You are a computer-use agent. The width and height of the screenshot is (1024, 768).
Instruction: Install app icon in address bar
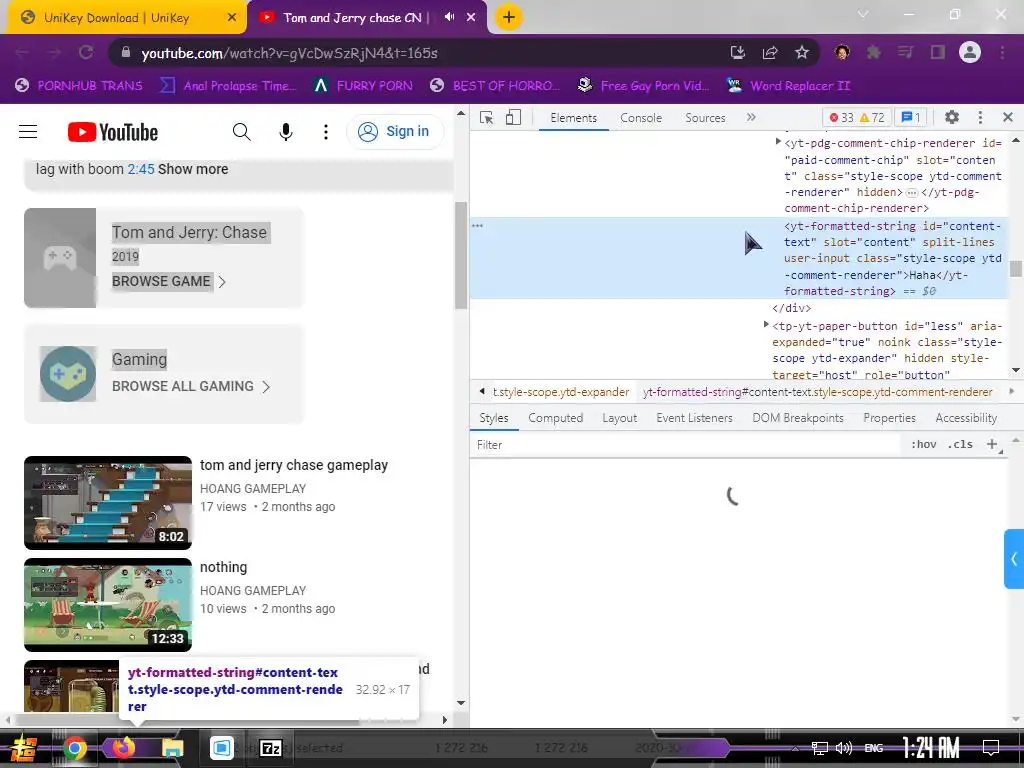737,53
